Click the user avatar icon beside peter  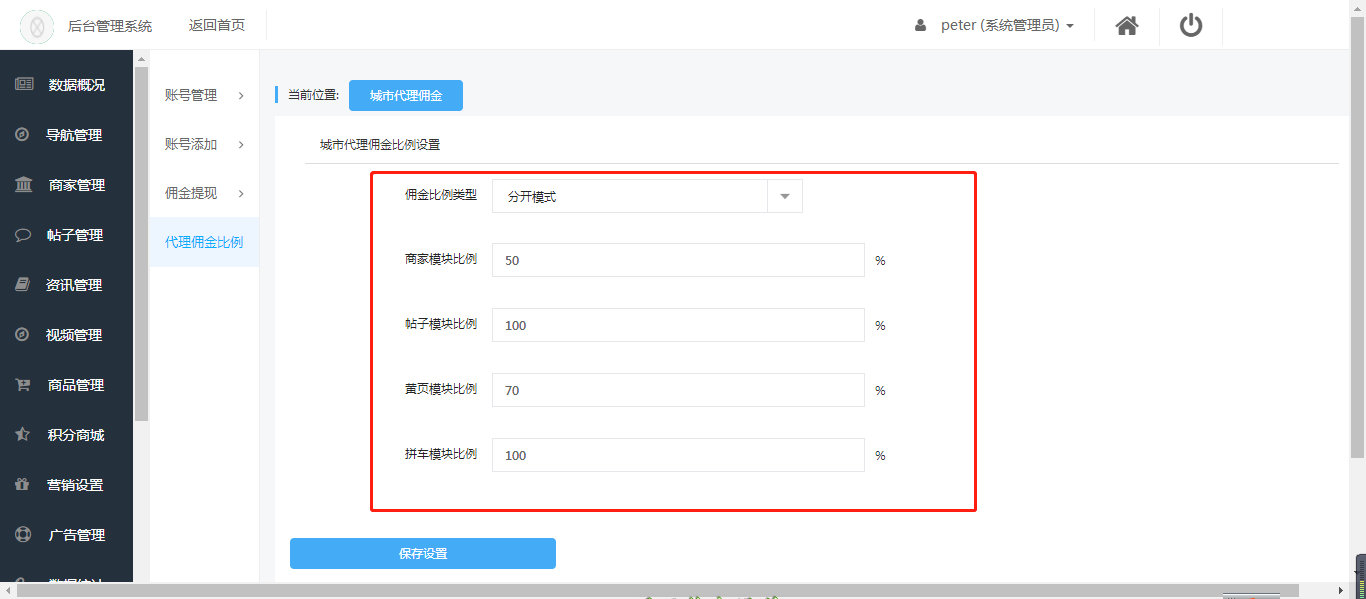pos(920,26)
